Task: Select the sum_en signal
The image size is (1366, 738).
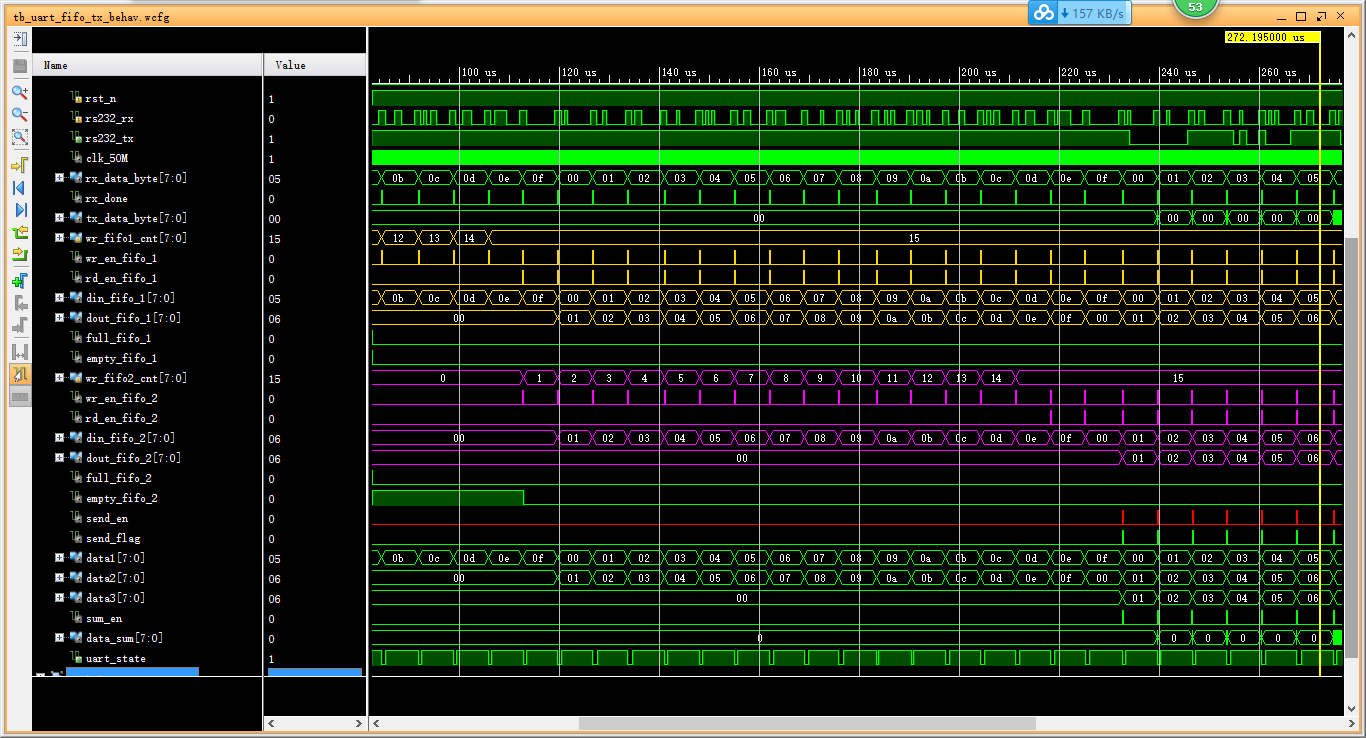Action: tap(103, 619)
